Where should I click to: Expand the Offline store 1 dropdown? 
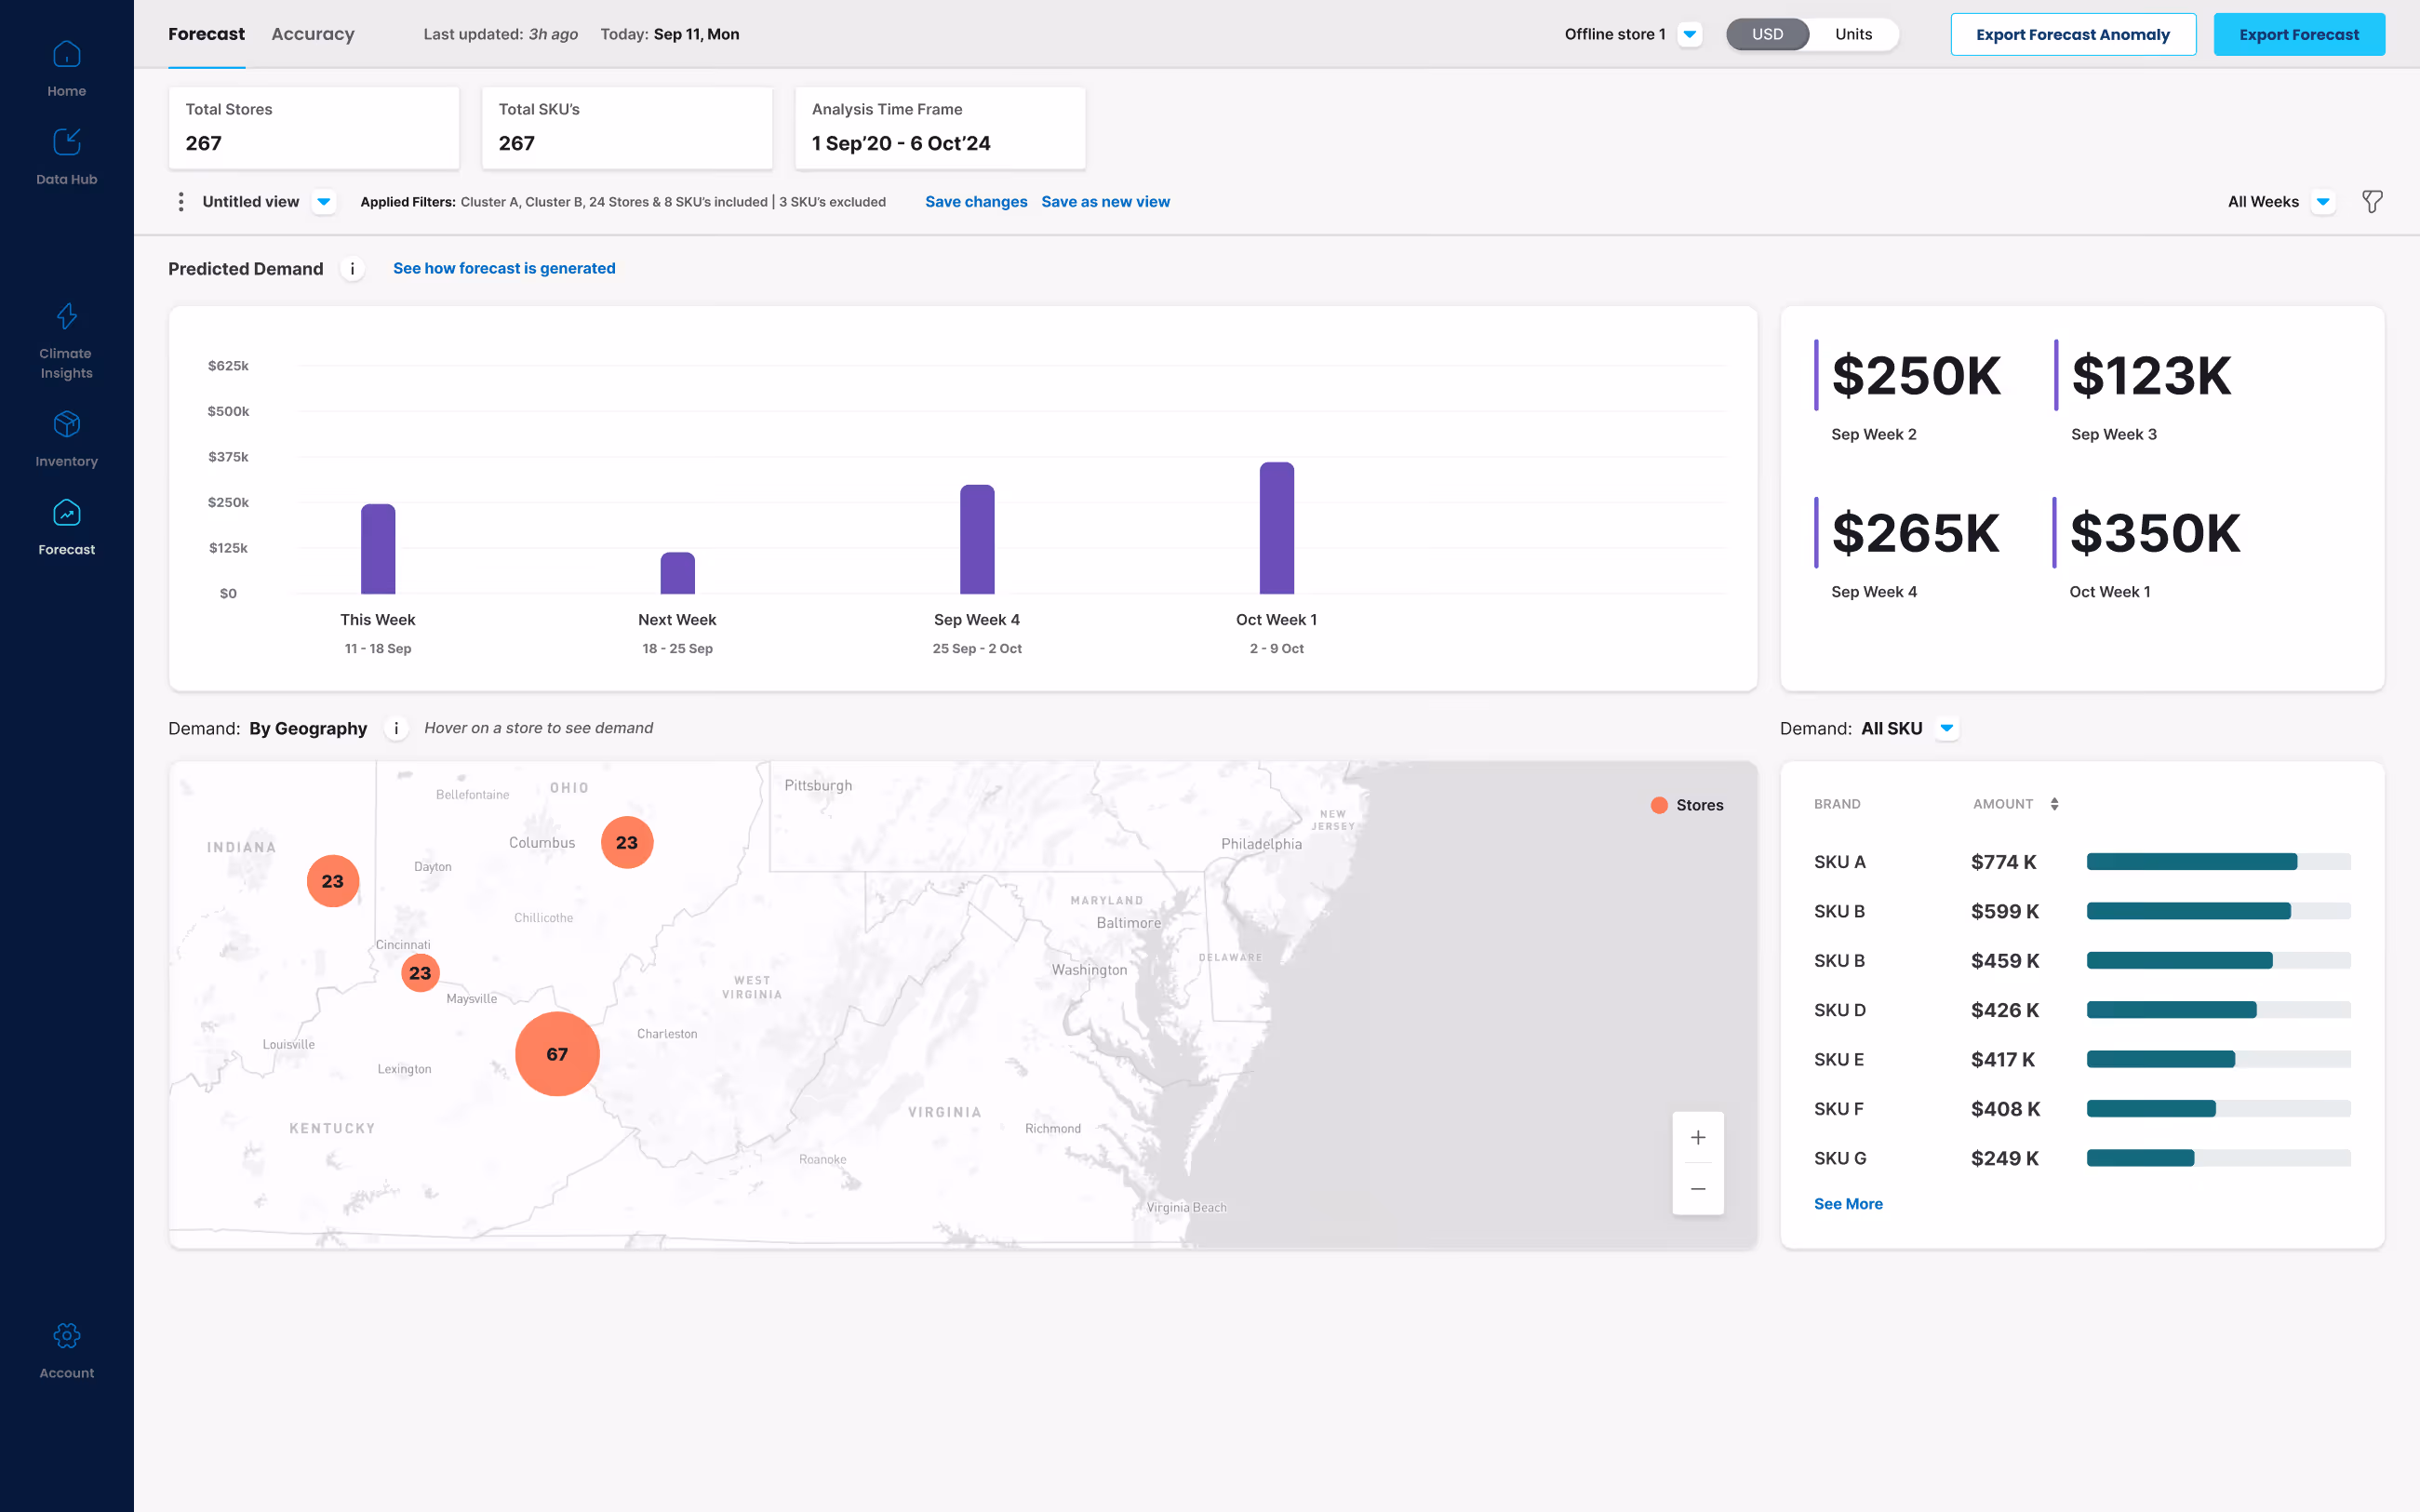[x=1690, y=34]
